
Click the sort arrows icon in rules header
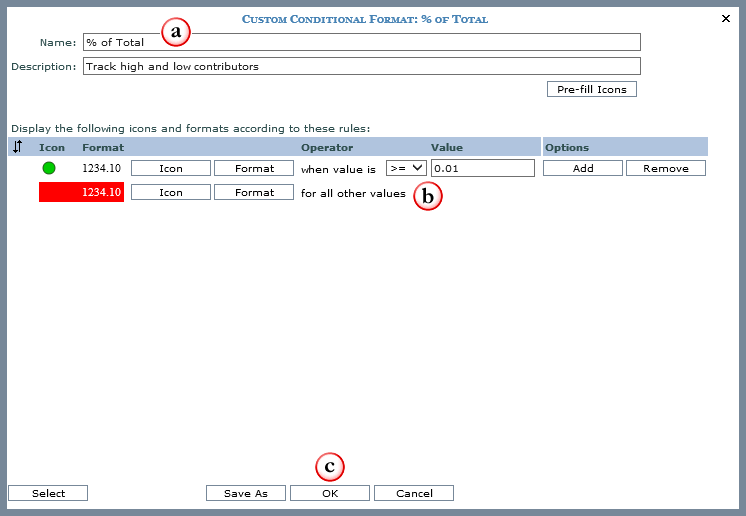(17, 147)
